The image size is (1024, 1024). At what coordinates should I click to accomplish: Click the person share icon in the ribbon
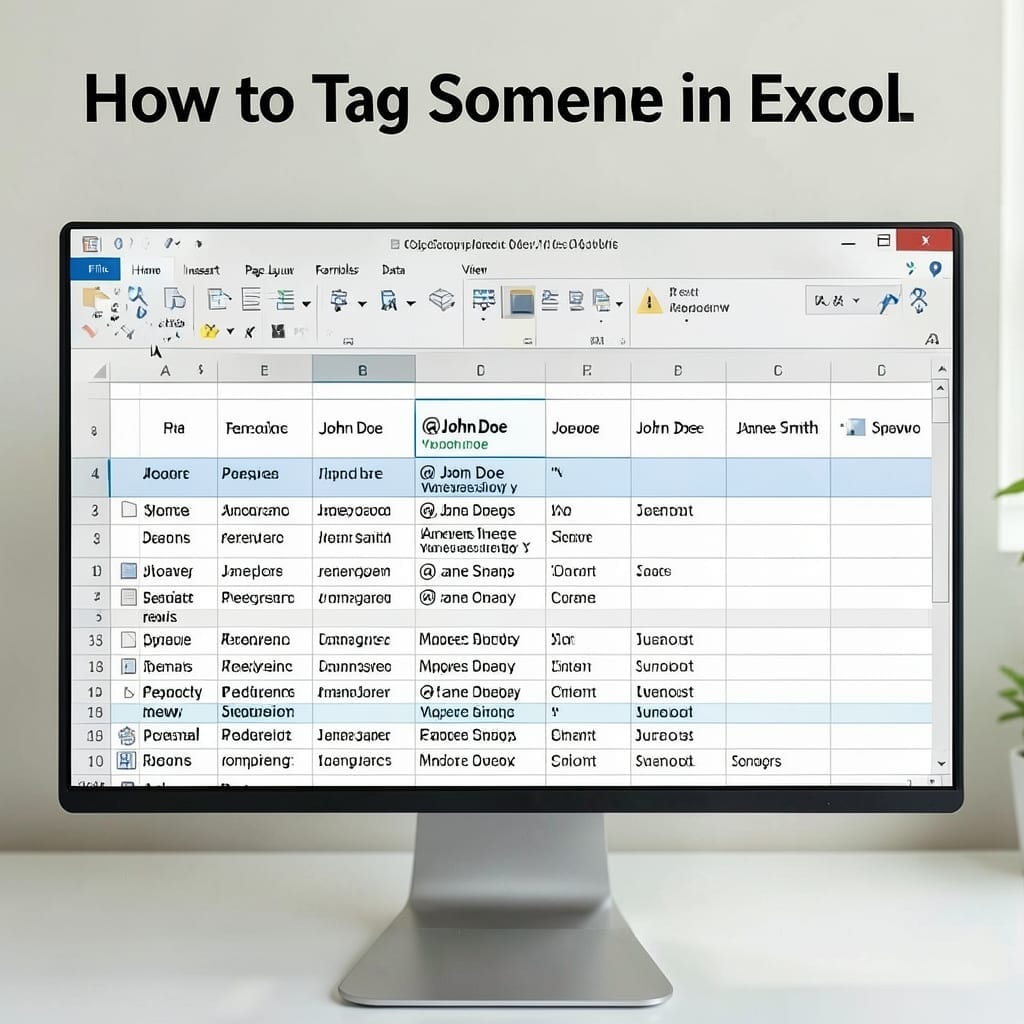click(x=918, y=300)
